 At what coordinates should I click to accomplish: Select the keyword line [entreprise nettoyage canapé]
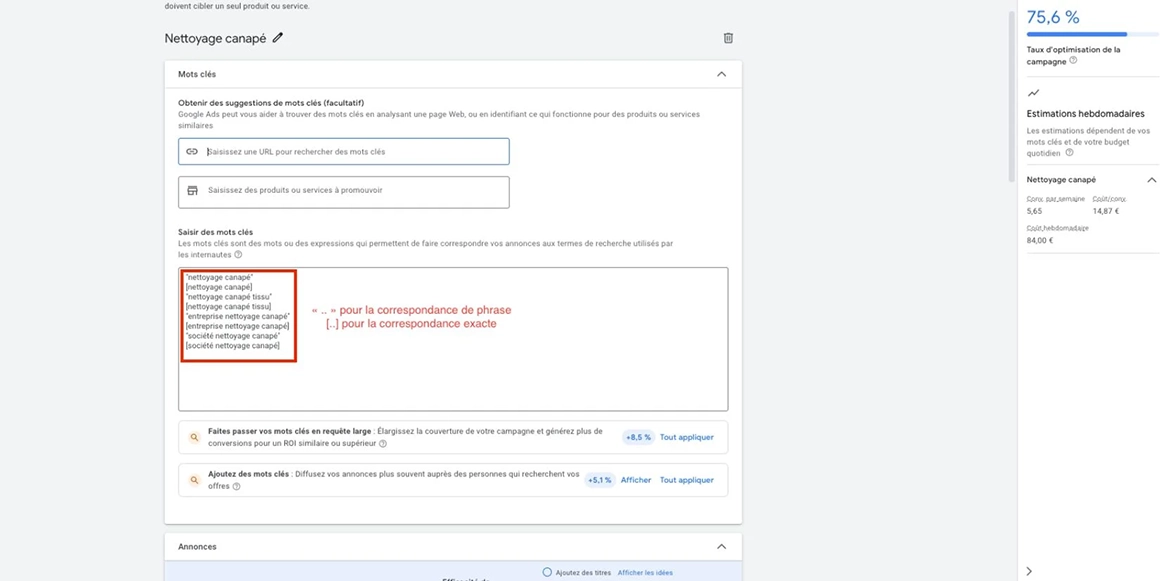coord(236,326)
